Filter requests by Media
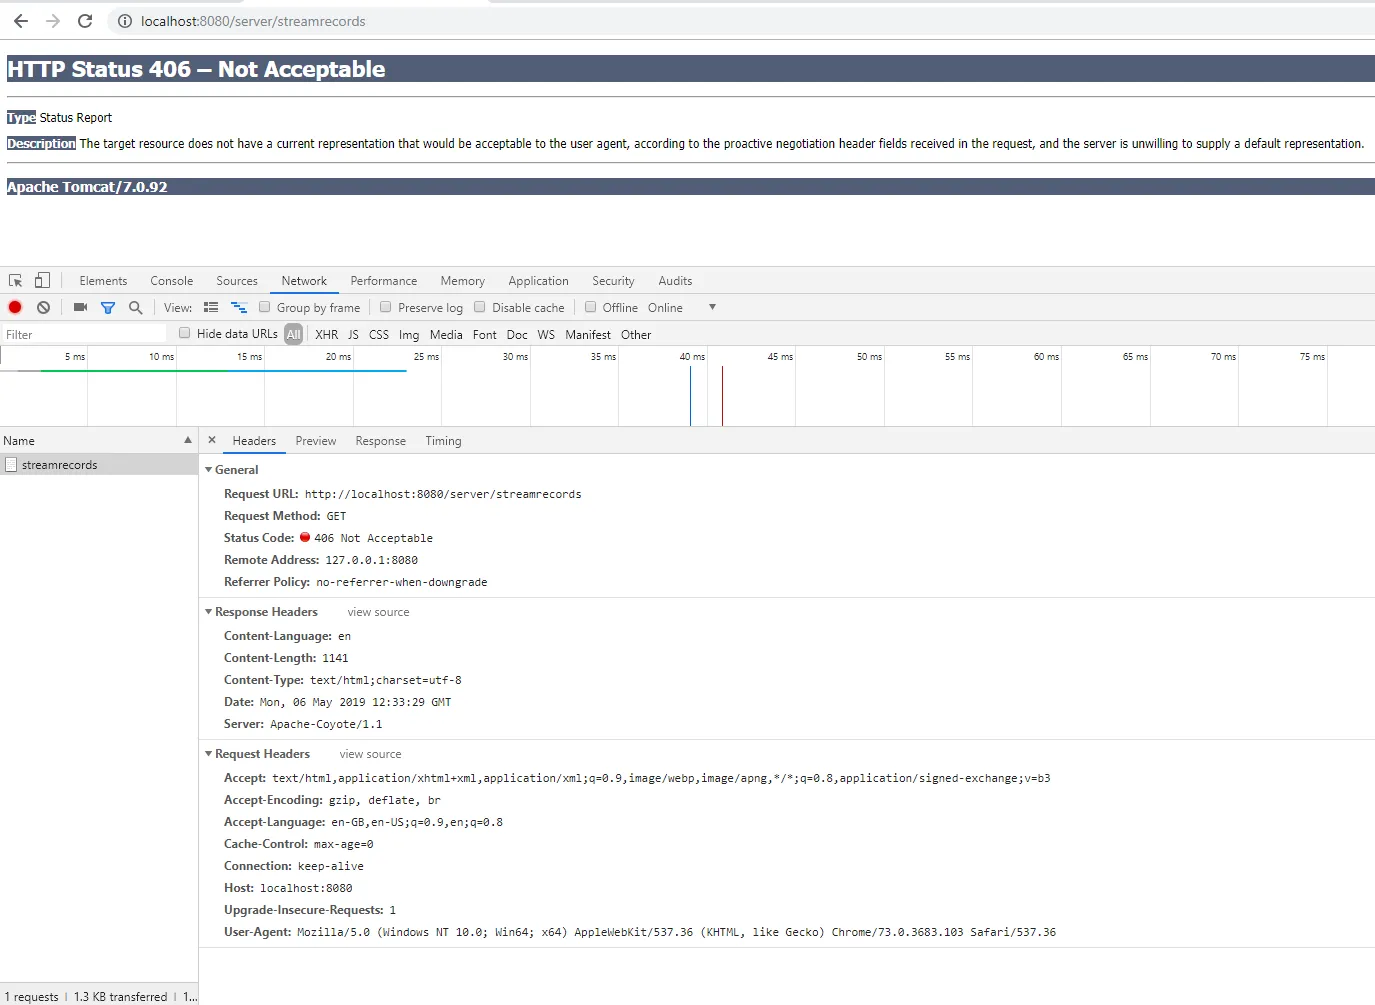The width and height of the screenshot is (1375, 1005). tap(446, 335)
